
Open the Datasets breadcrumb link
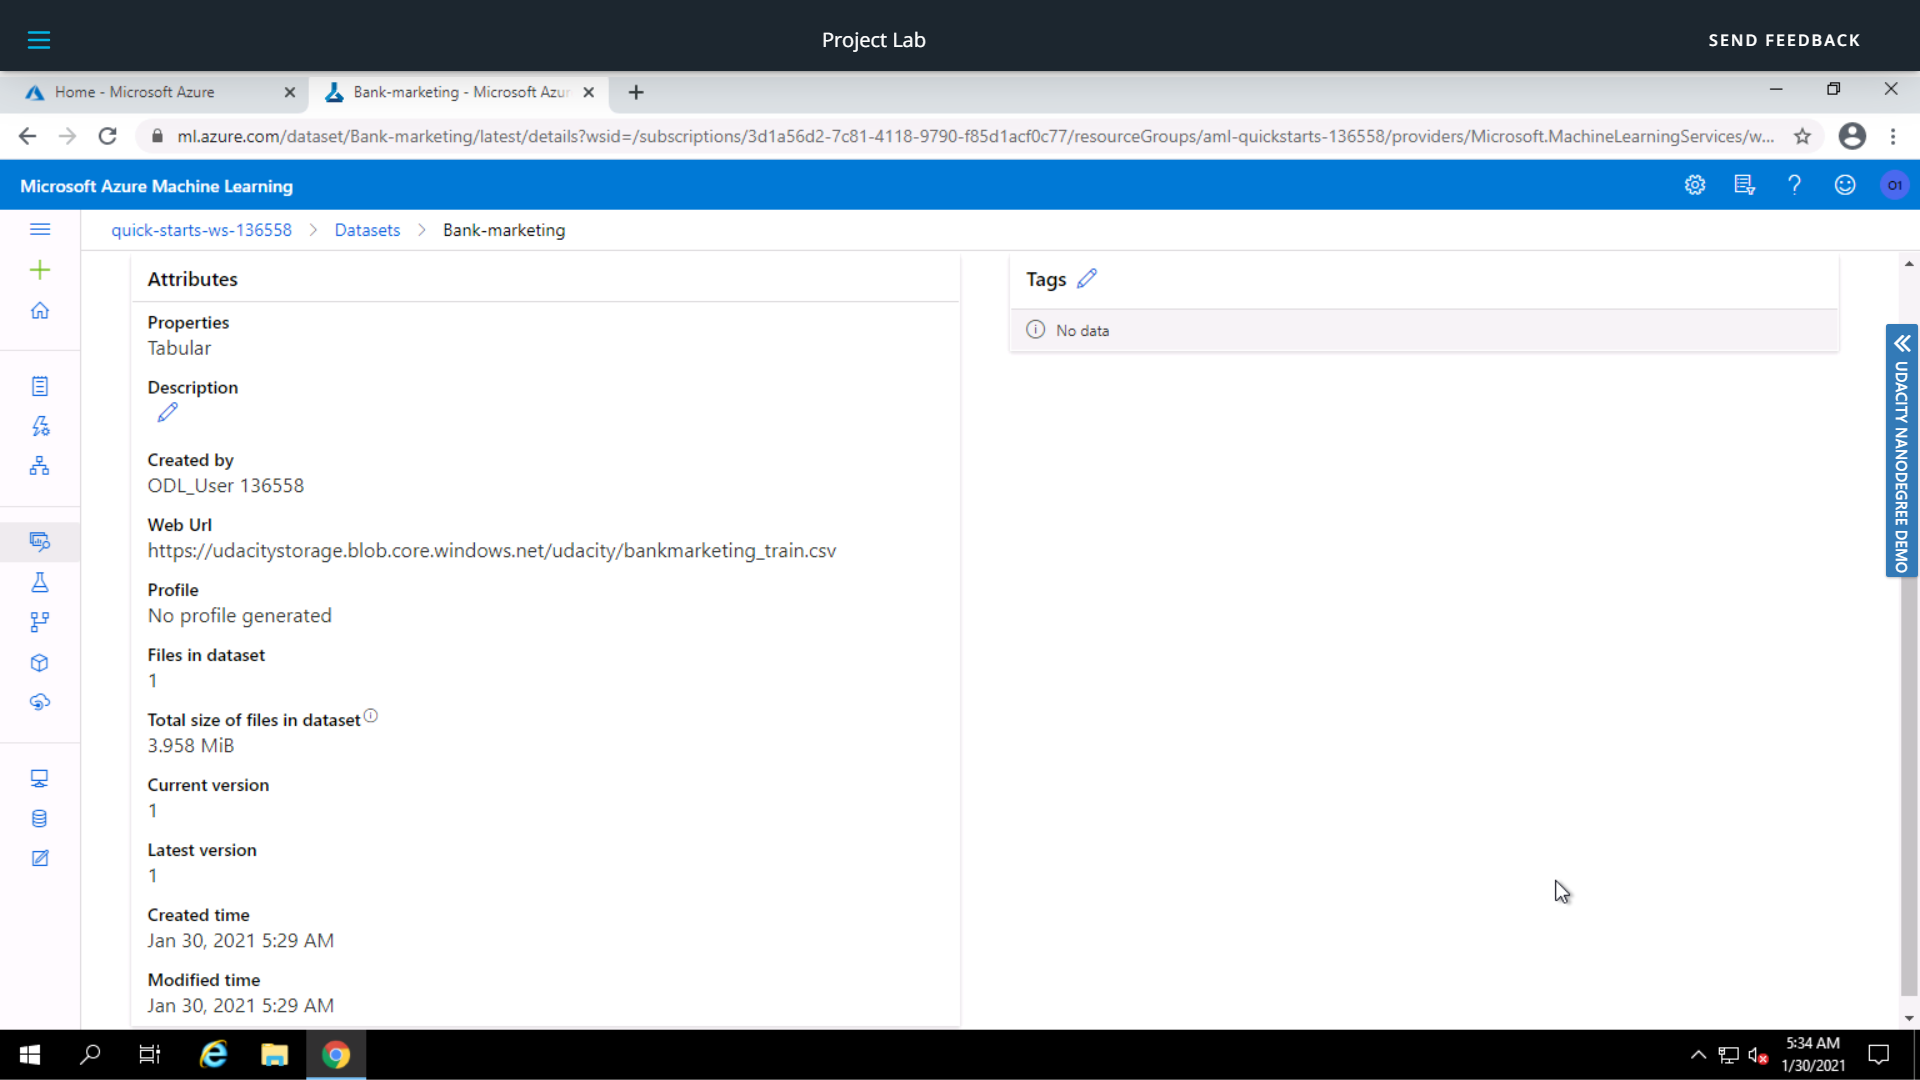coord(367,230)
